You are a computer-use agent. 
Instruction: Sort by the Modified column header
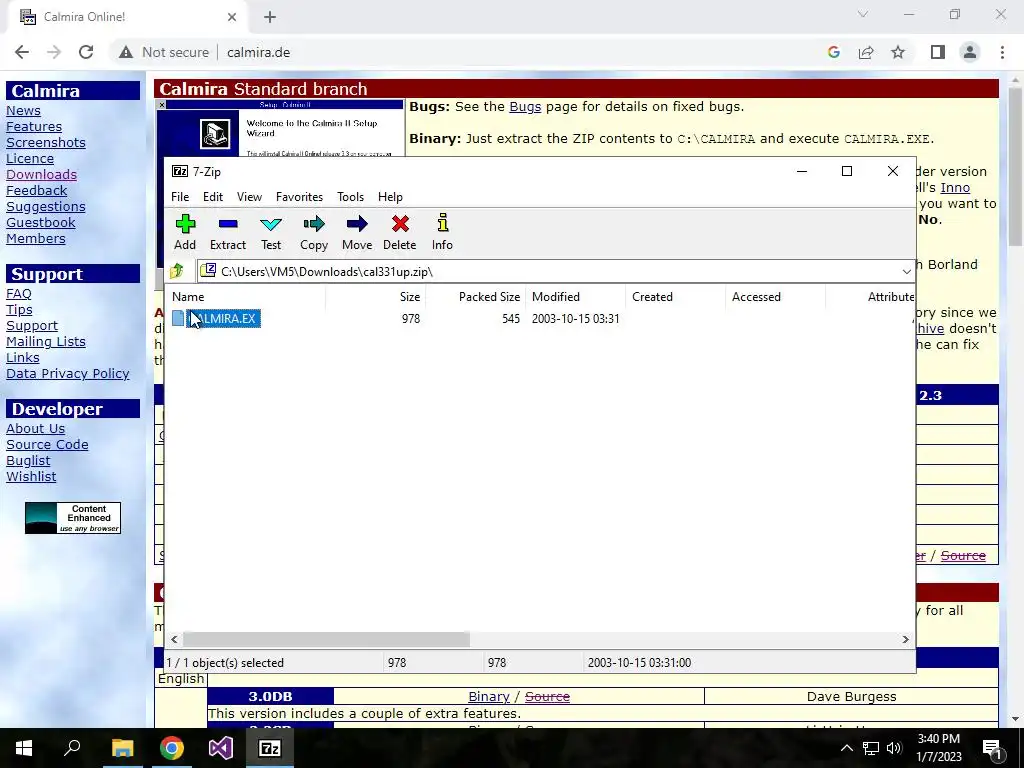[x=575, y=296]
